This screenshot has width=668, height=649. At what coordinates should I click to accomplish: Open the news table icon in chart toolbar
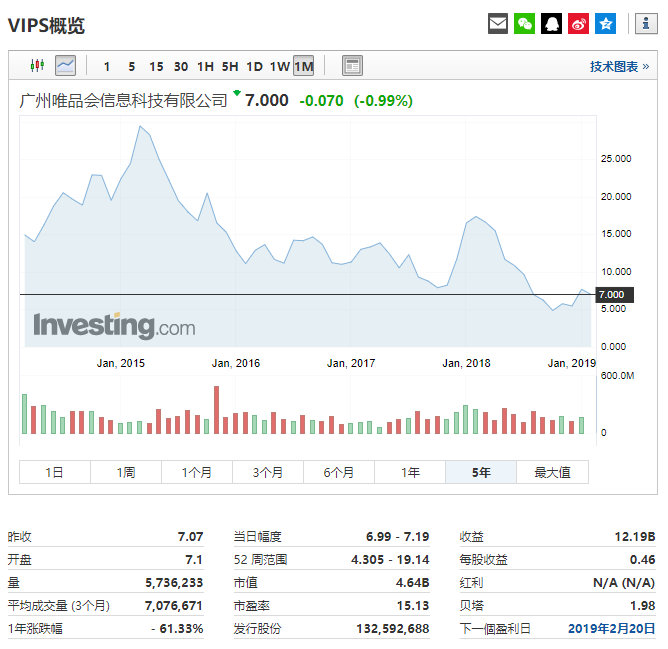[x=352, y=66]
